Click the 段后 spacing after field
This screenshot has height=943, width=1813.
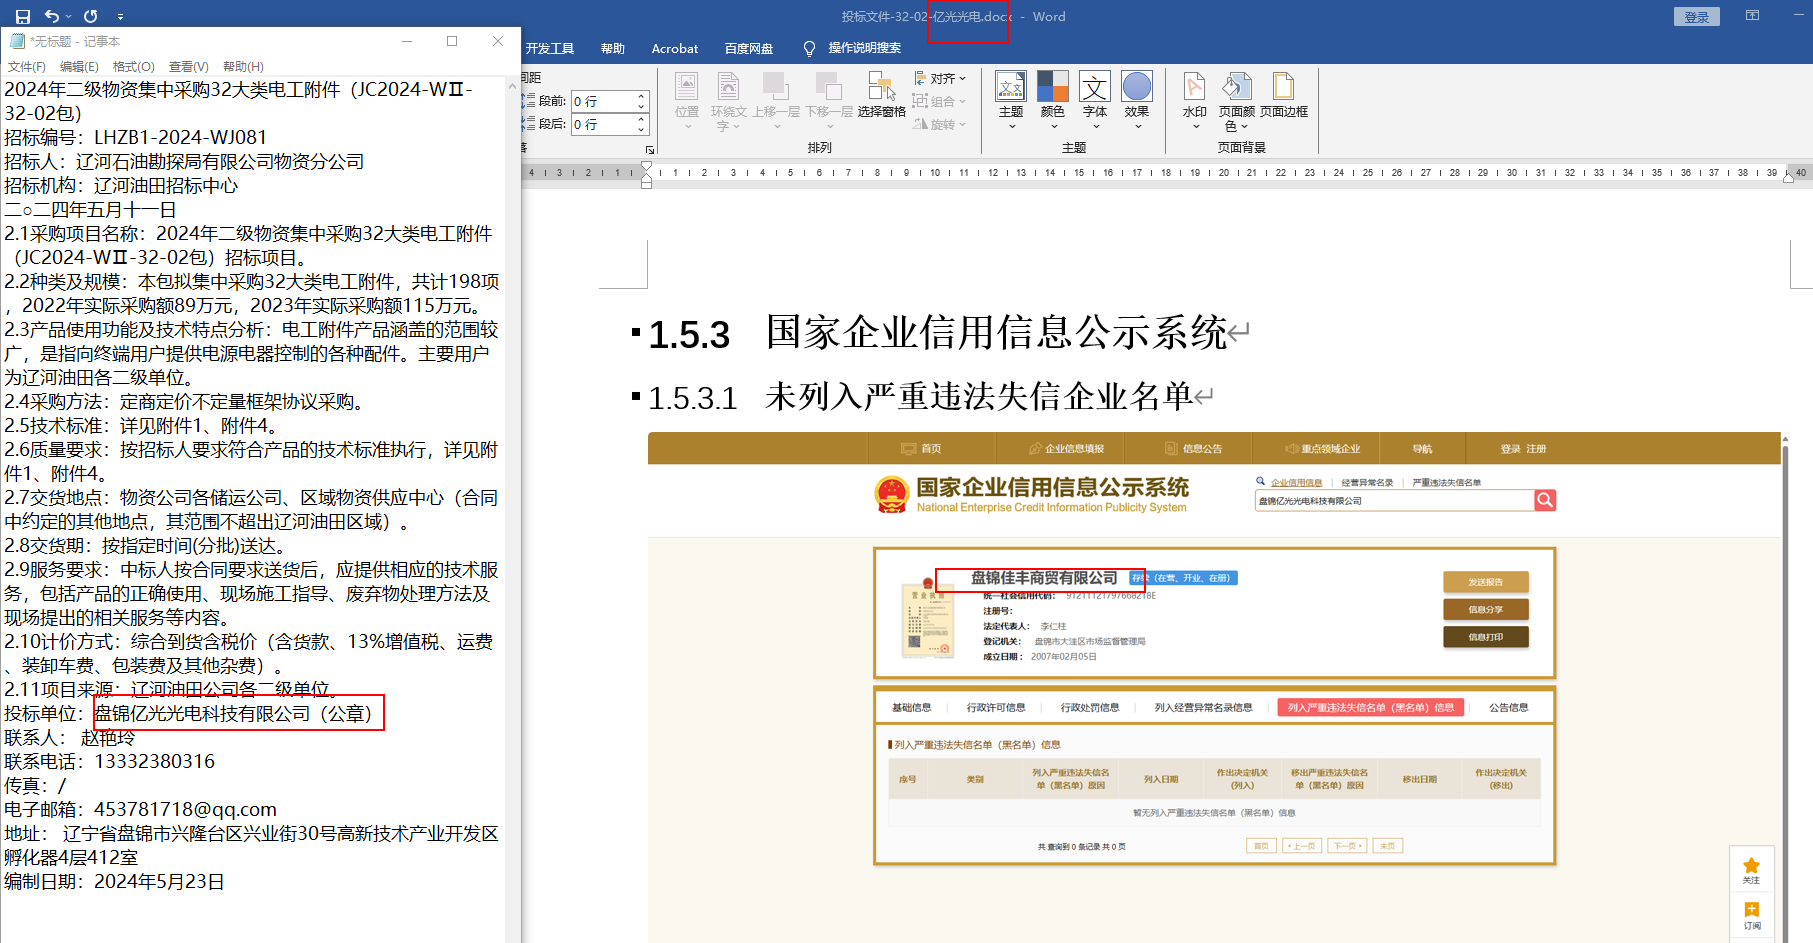pos(604,124)
